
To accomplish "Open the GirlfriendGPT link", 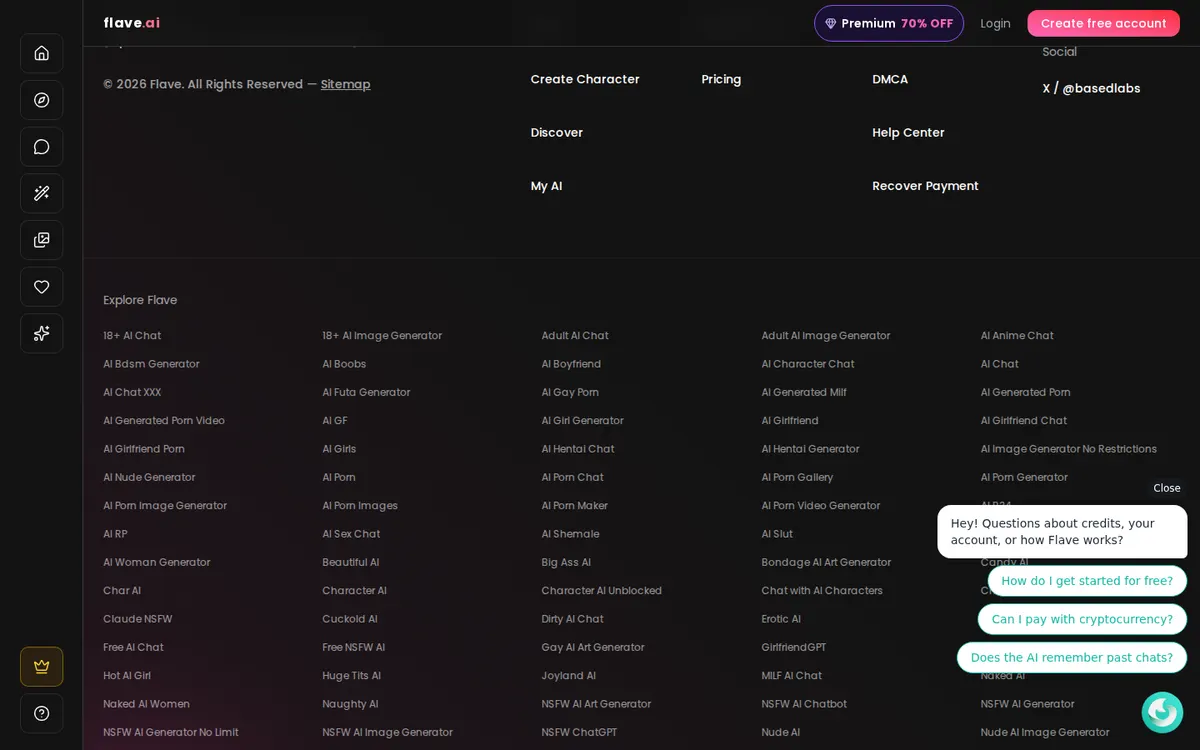I will click(x=794, y=647).
